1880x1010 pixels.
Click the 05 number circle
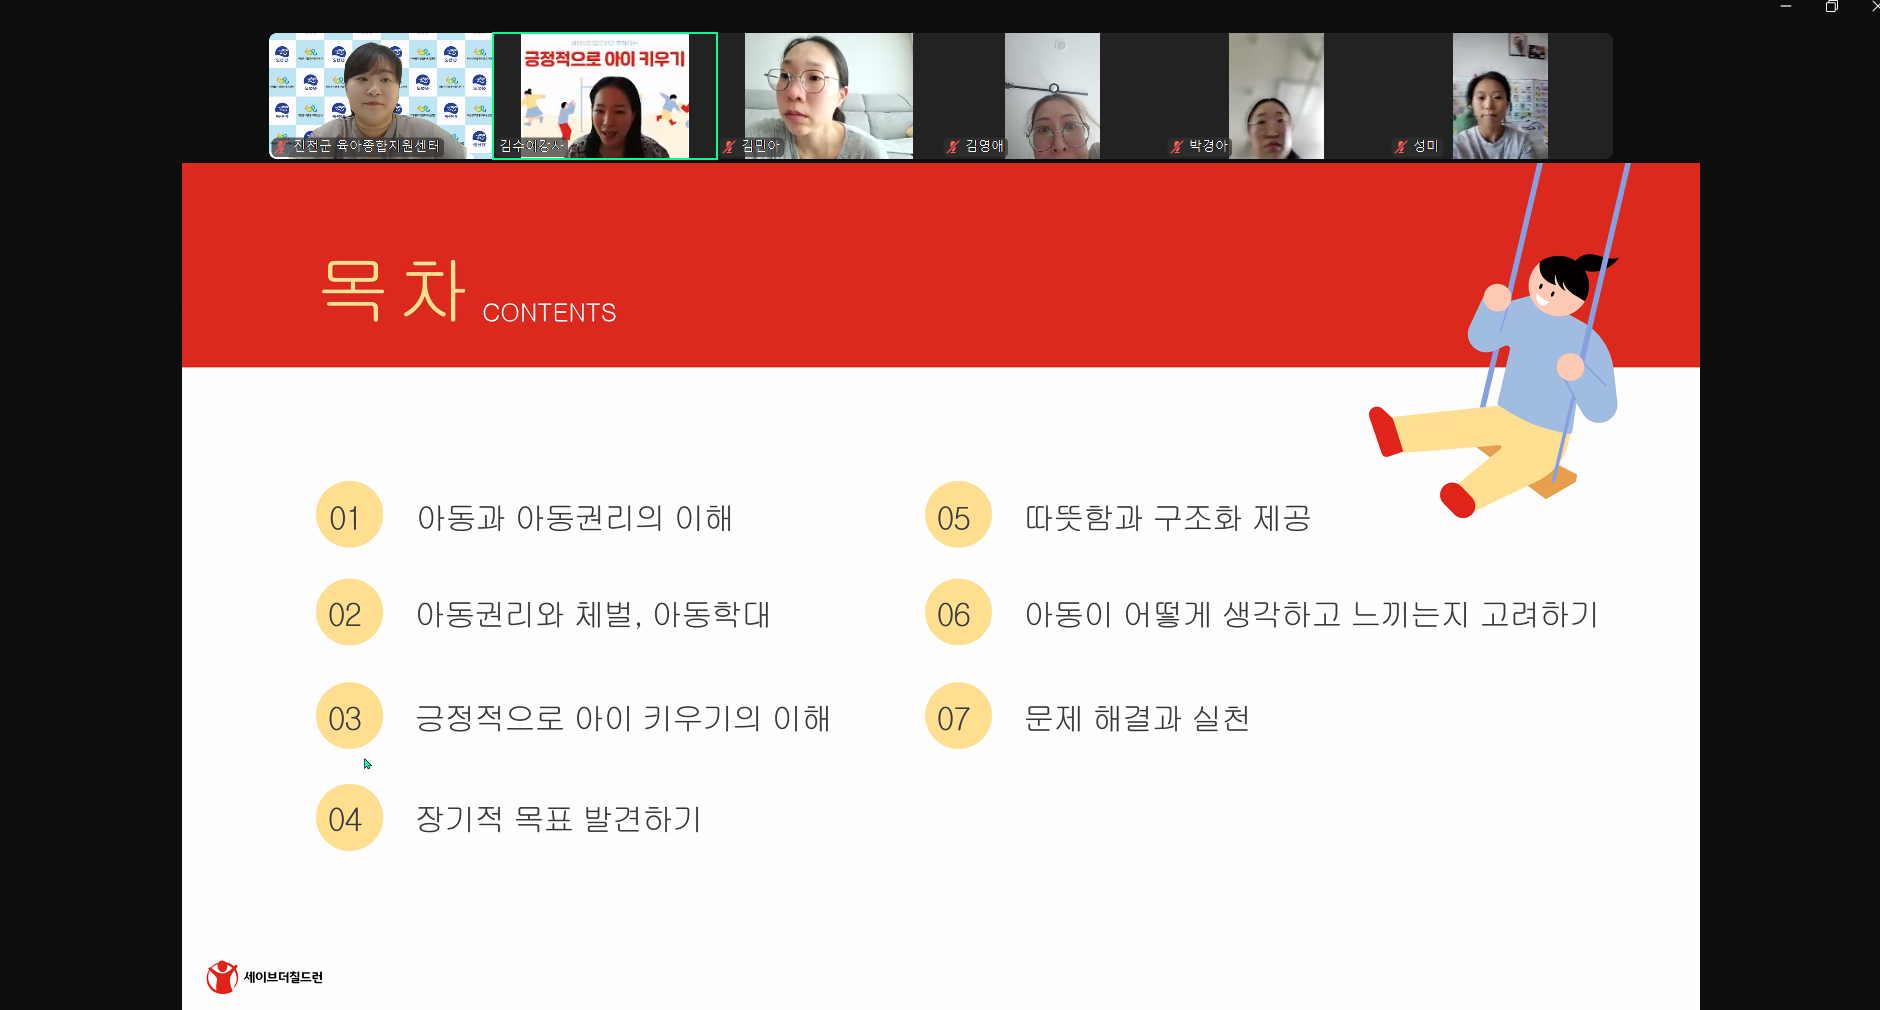coord(958,515)
